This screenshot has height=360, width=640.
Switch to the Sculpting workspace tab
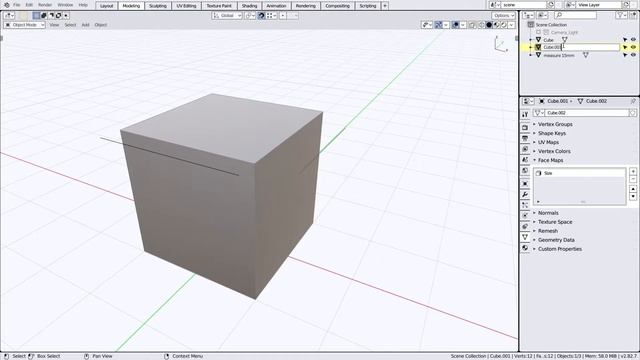point(158,6)
